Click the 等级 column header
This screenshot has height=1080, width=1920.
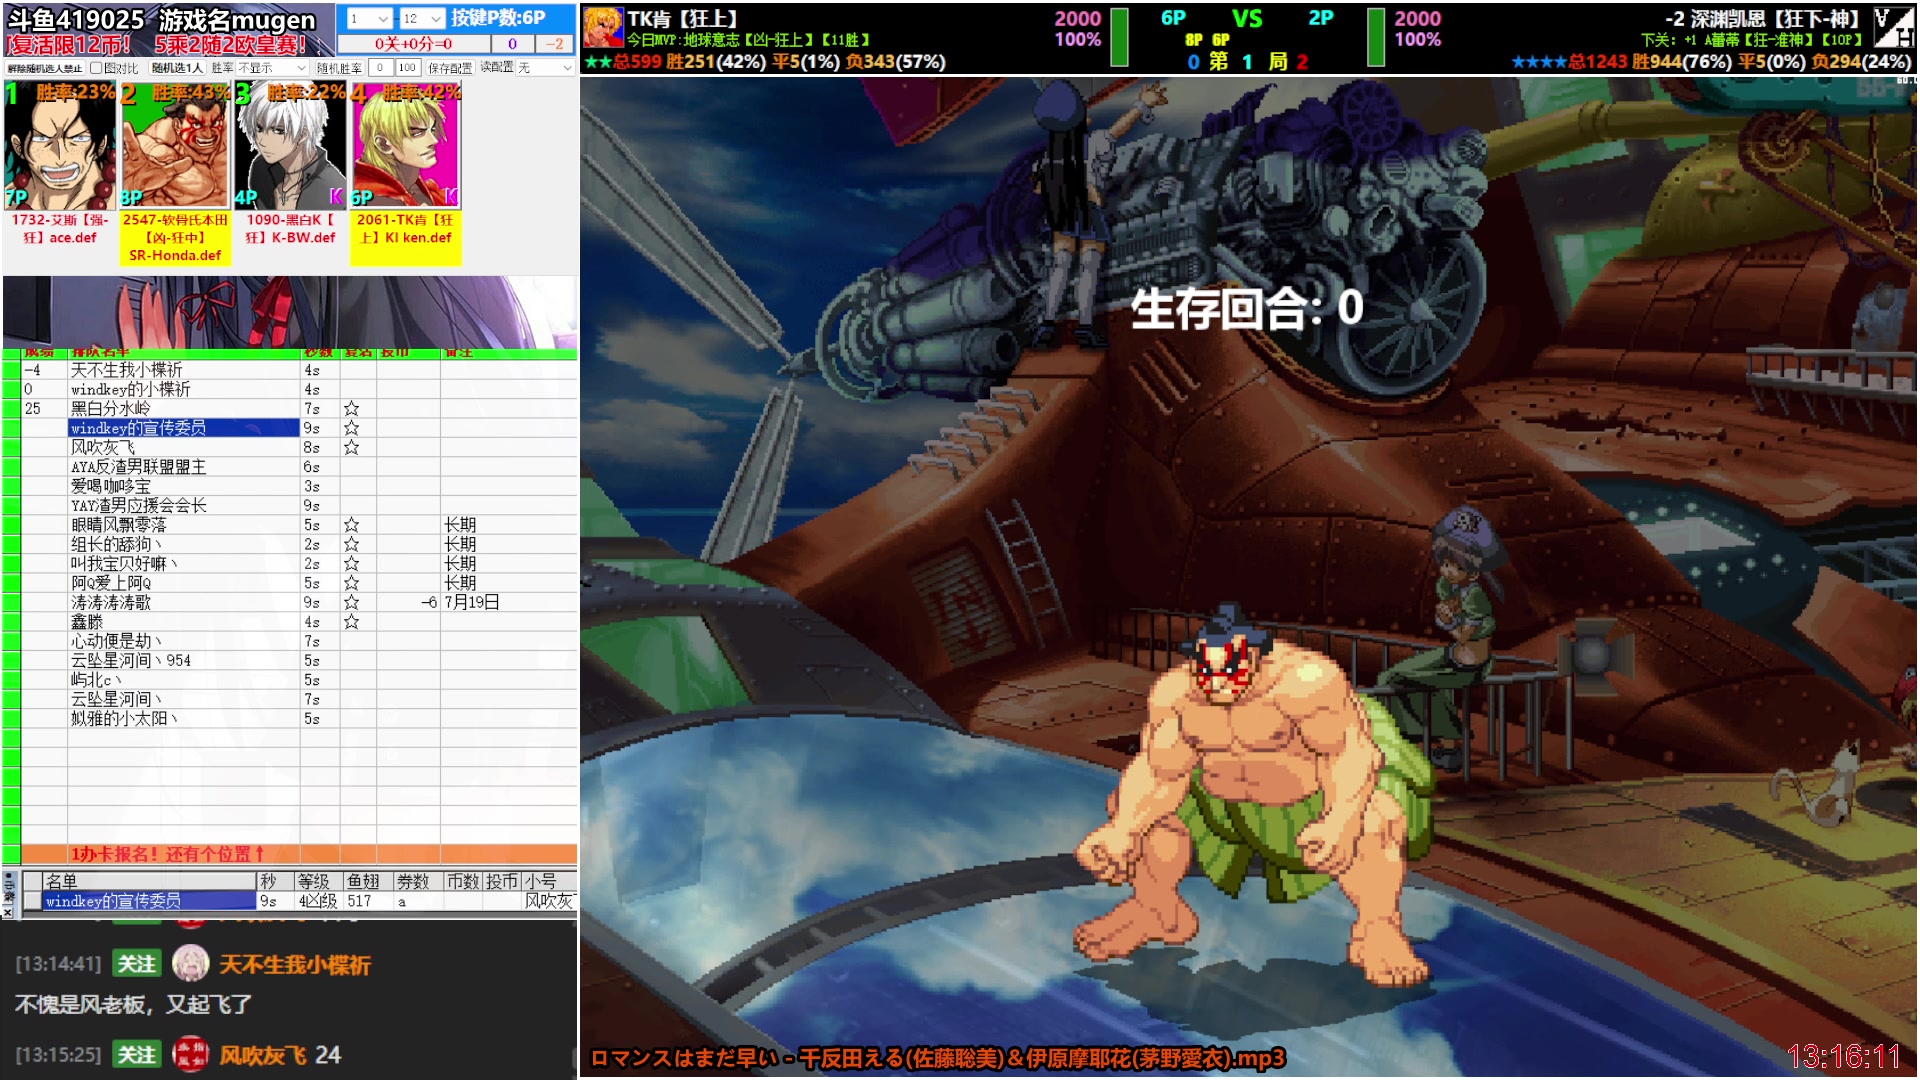click(x=319, y=881)
